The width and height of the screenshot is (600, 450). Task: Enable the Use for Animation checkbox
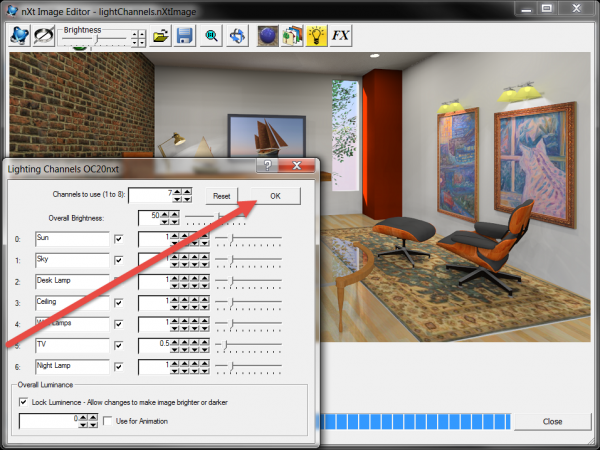click(108, 421)
